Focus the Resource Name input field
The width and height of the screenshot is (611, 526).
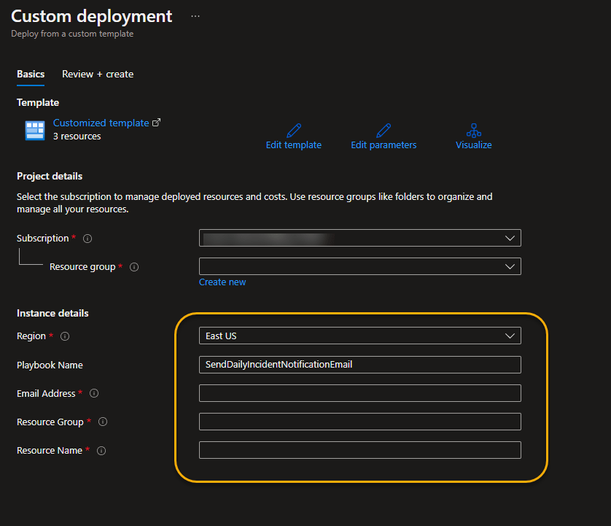coord(360,450)
